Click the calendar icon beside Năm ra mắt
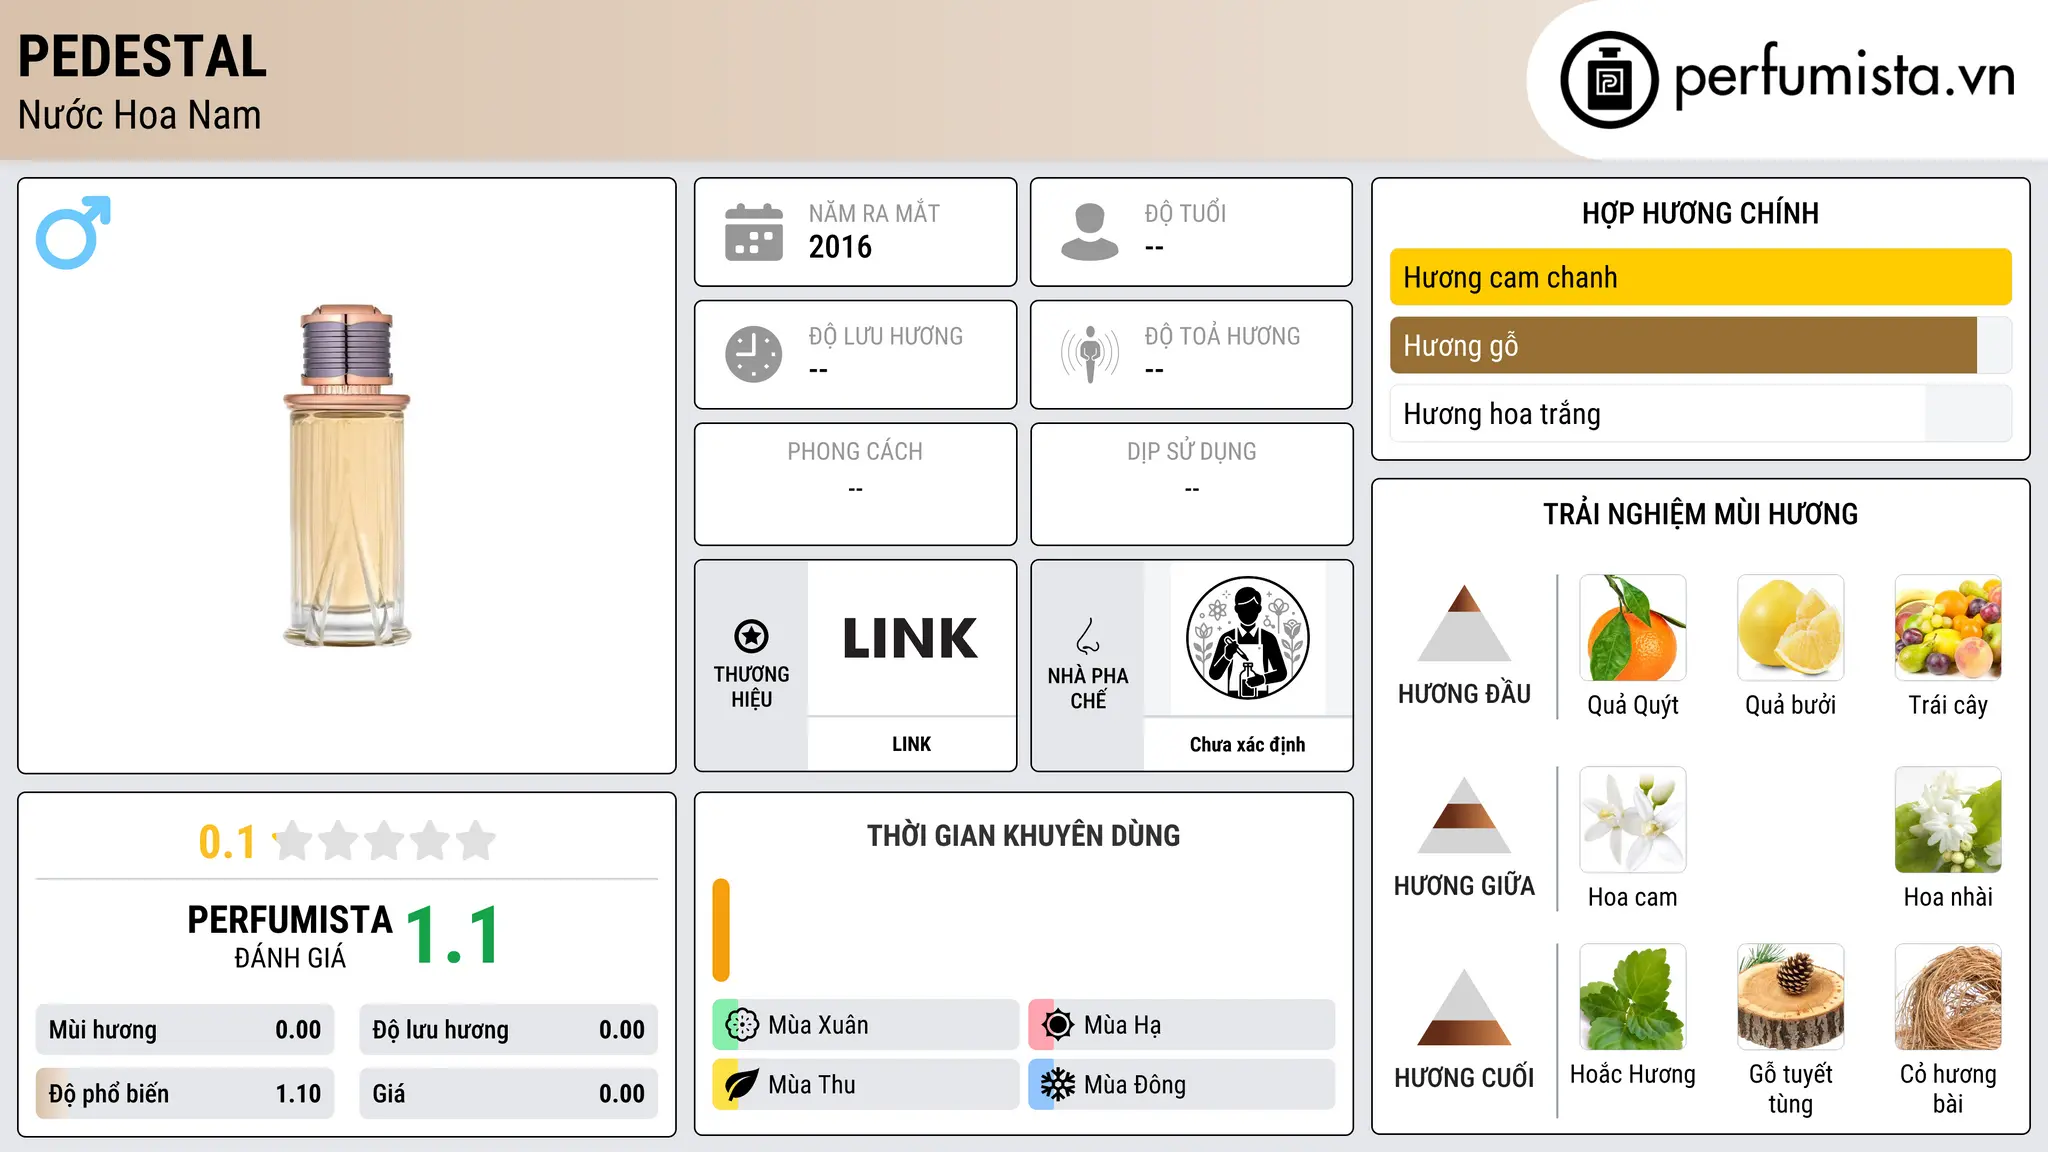2048x1152 pixels. 754,232
